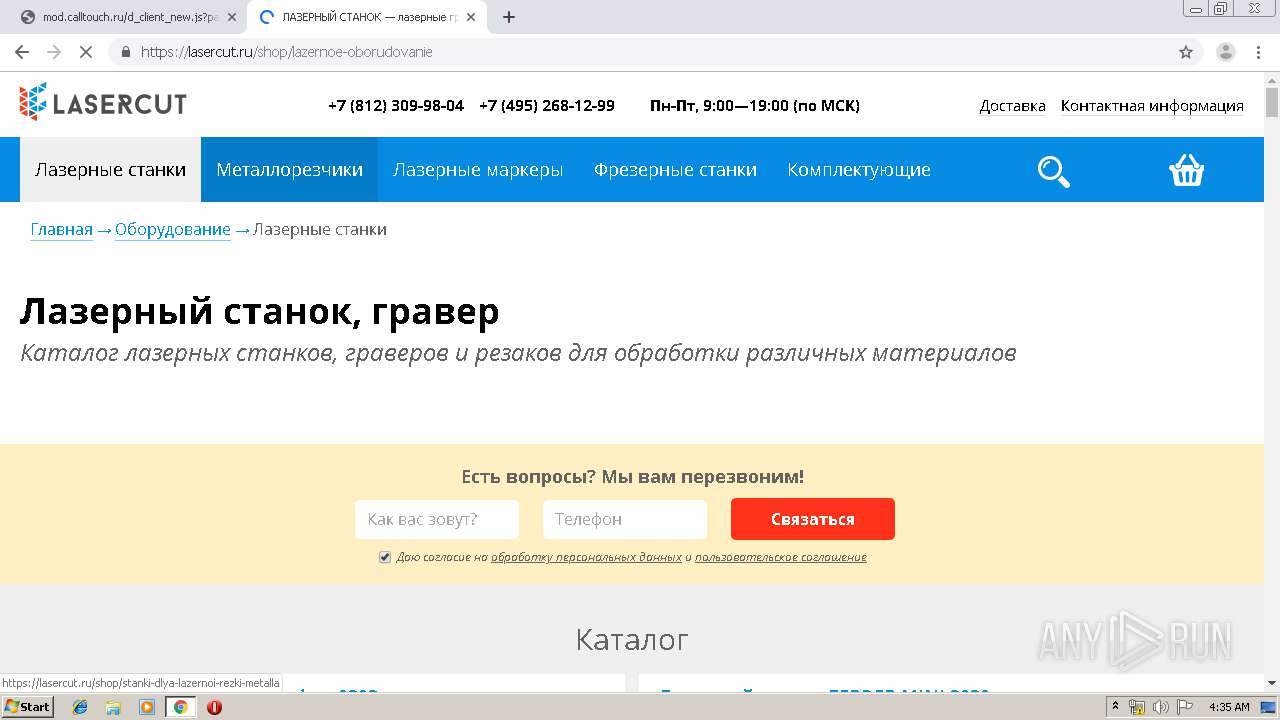This screenshot has height=720, width=1280.
Task: Focus the Телефон input field
Action: coord(625,519)
